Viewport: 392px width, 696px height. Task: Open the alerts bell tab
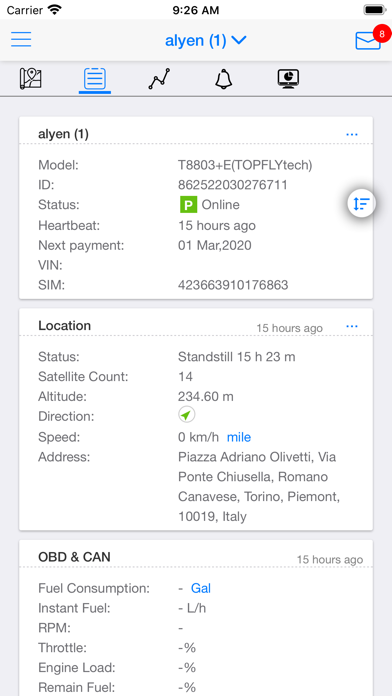[224, 79]
